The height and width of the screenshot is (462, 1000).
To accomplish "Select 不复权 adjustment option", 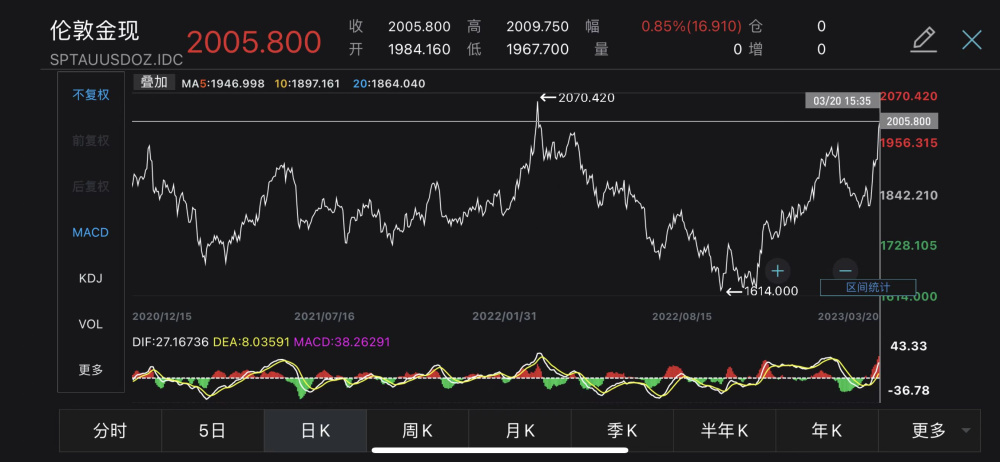I will click(91, 95).
